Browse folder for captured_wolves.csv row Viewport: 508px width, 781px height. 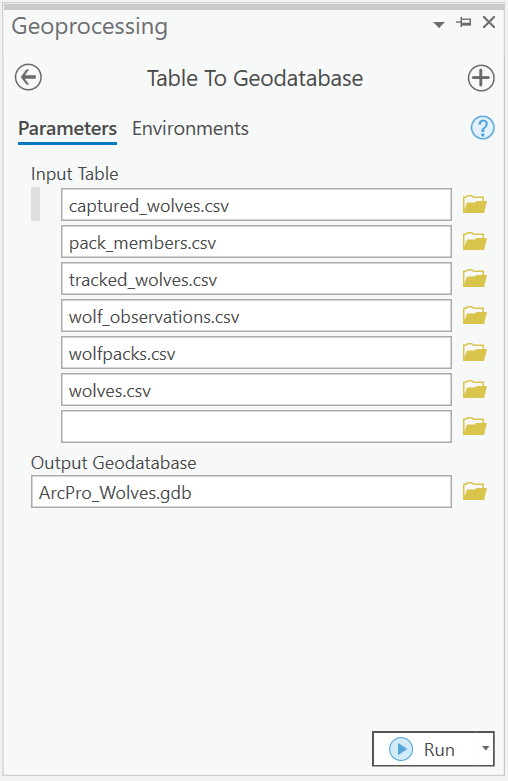pos(475,204)
